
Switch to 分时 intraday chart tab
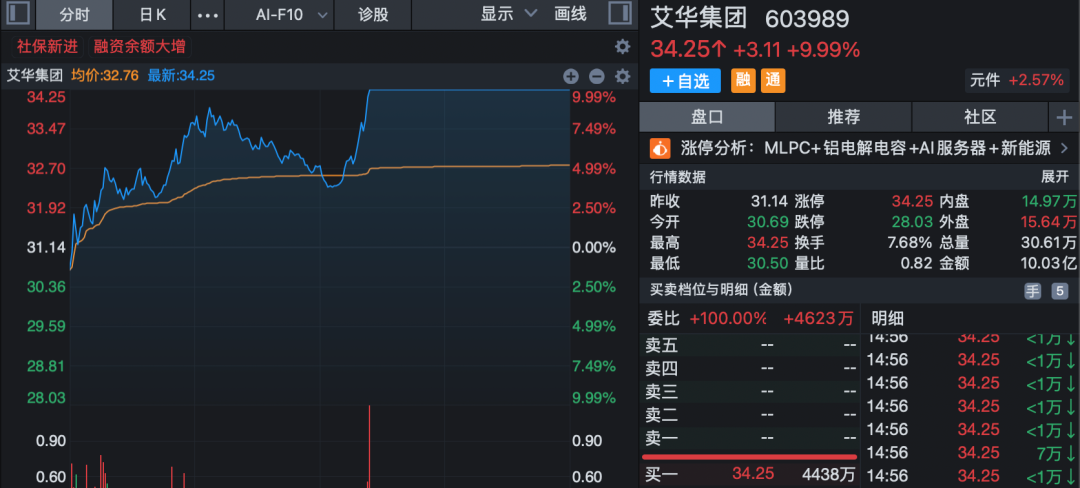(74, 14)
